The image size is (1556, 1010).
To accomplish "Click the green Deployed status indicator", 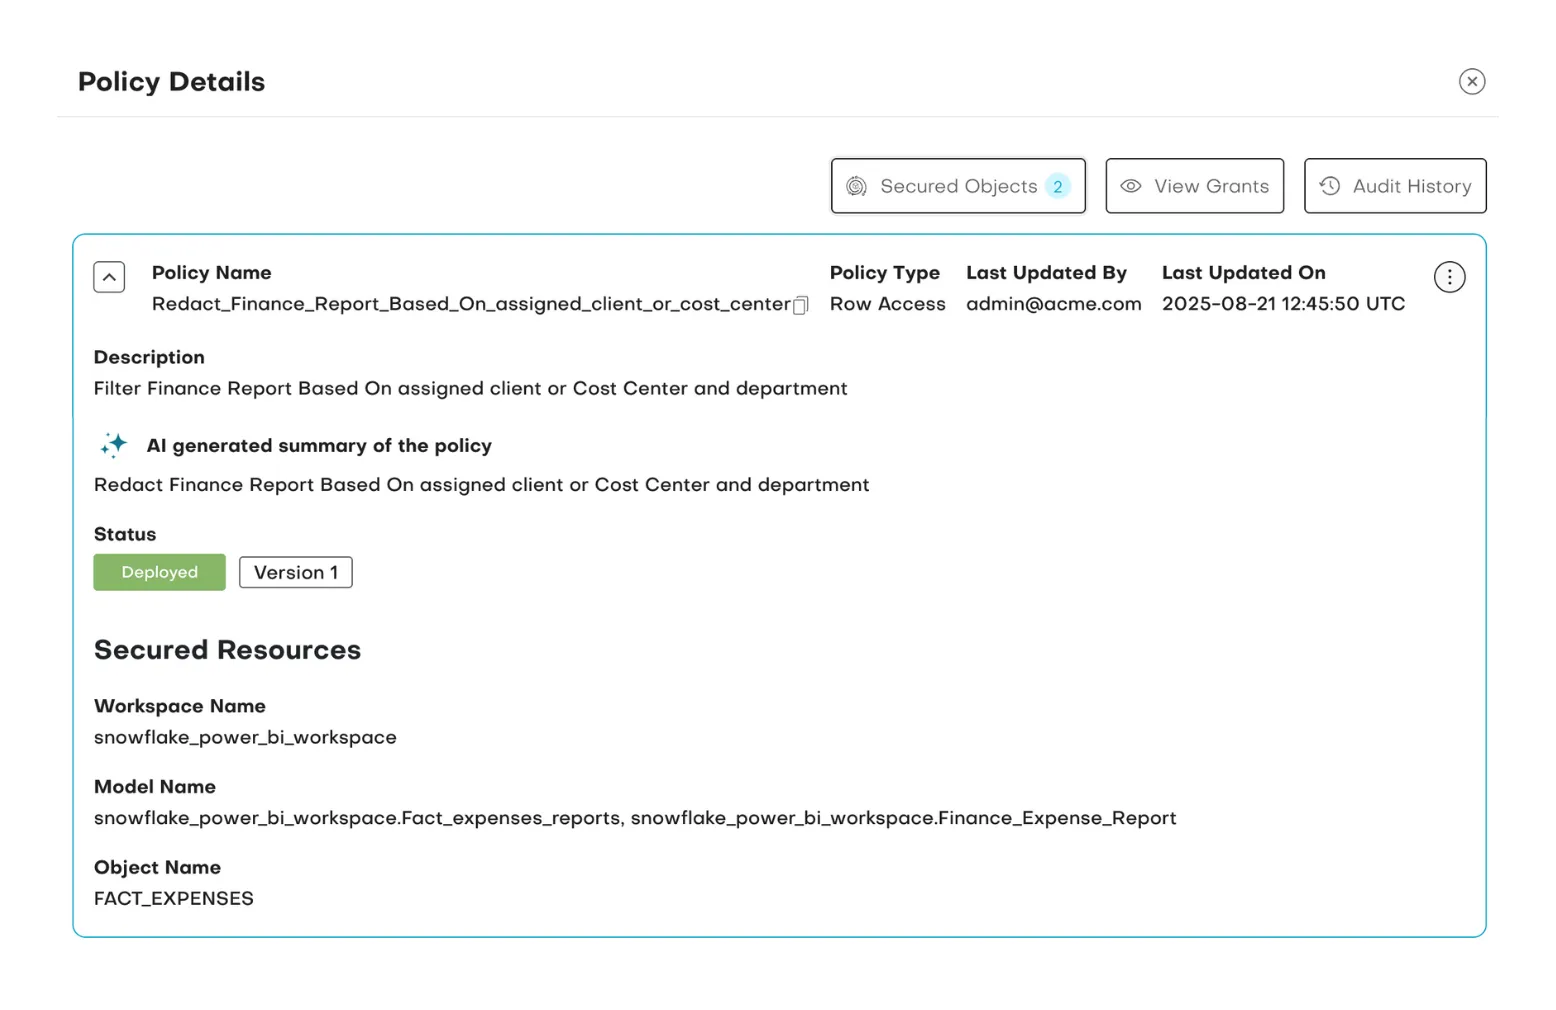I will pyautogui.click(x=159, y=572).
